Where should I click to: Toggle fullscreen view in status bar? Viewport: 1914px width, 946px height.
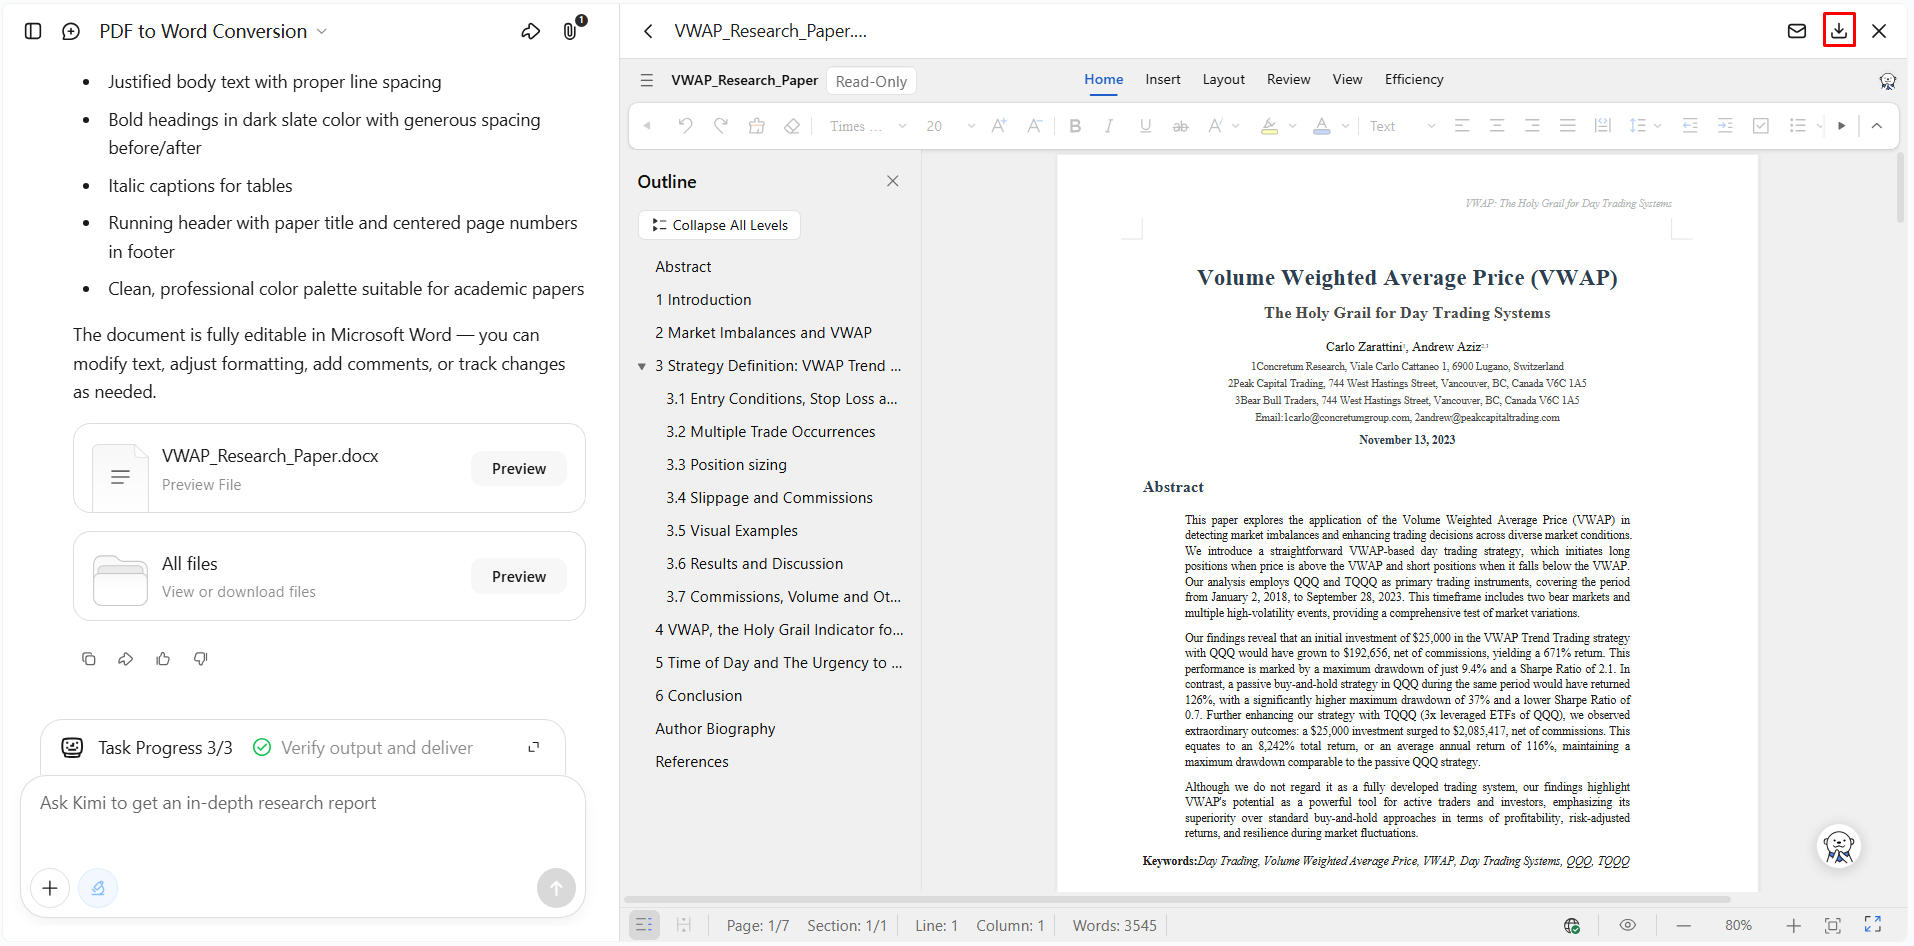tap(1873, 925)
